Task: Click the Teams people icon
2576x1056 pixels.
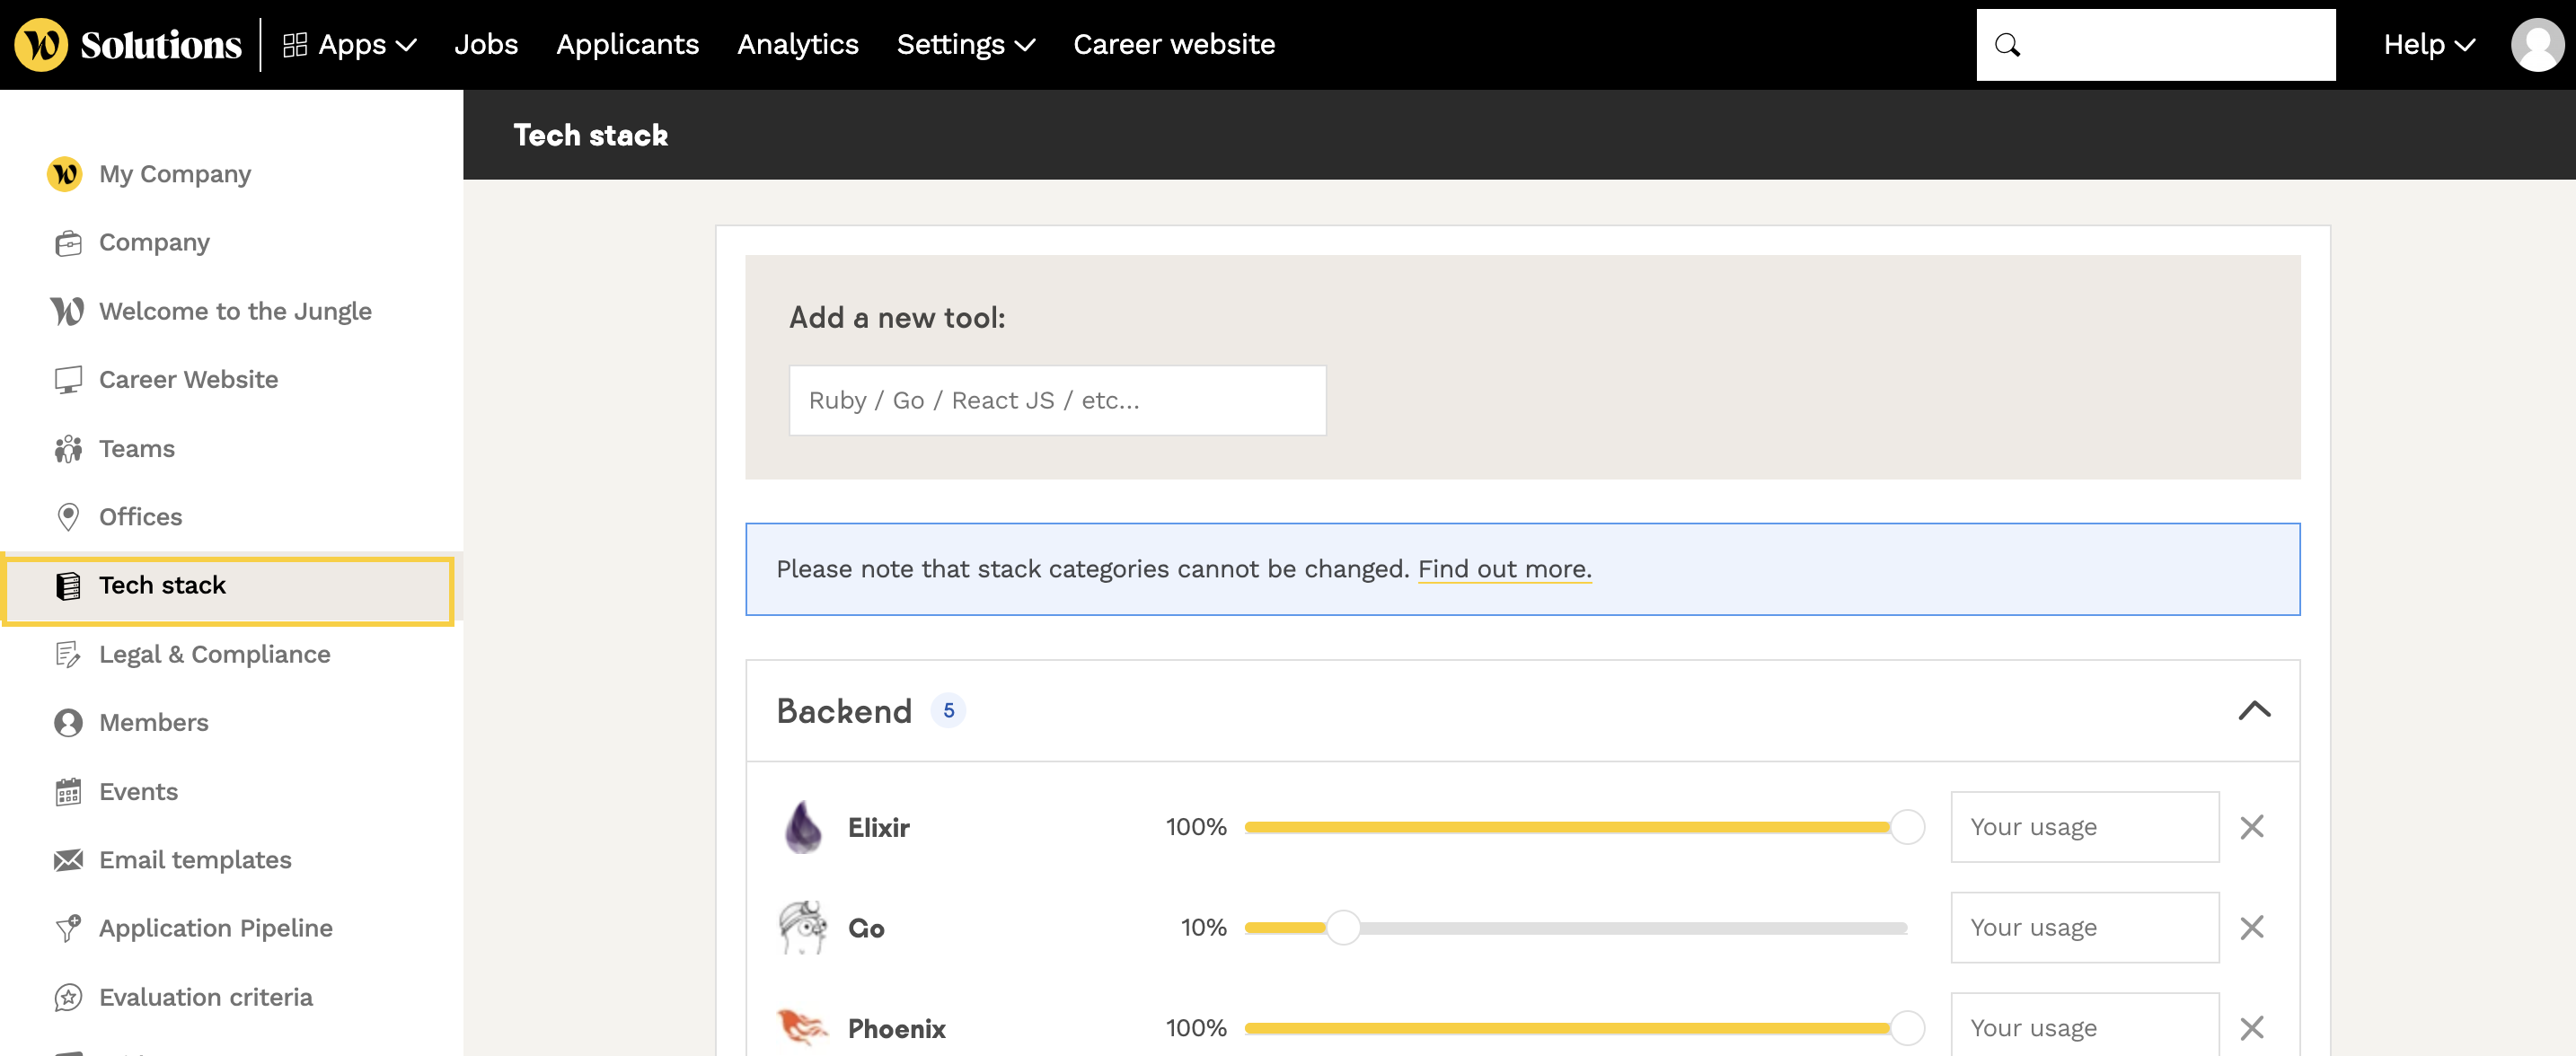Action: pos(68,449)
